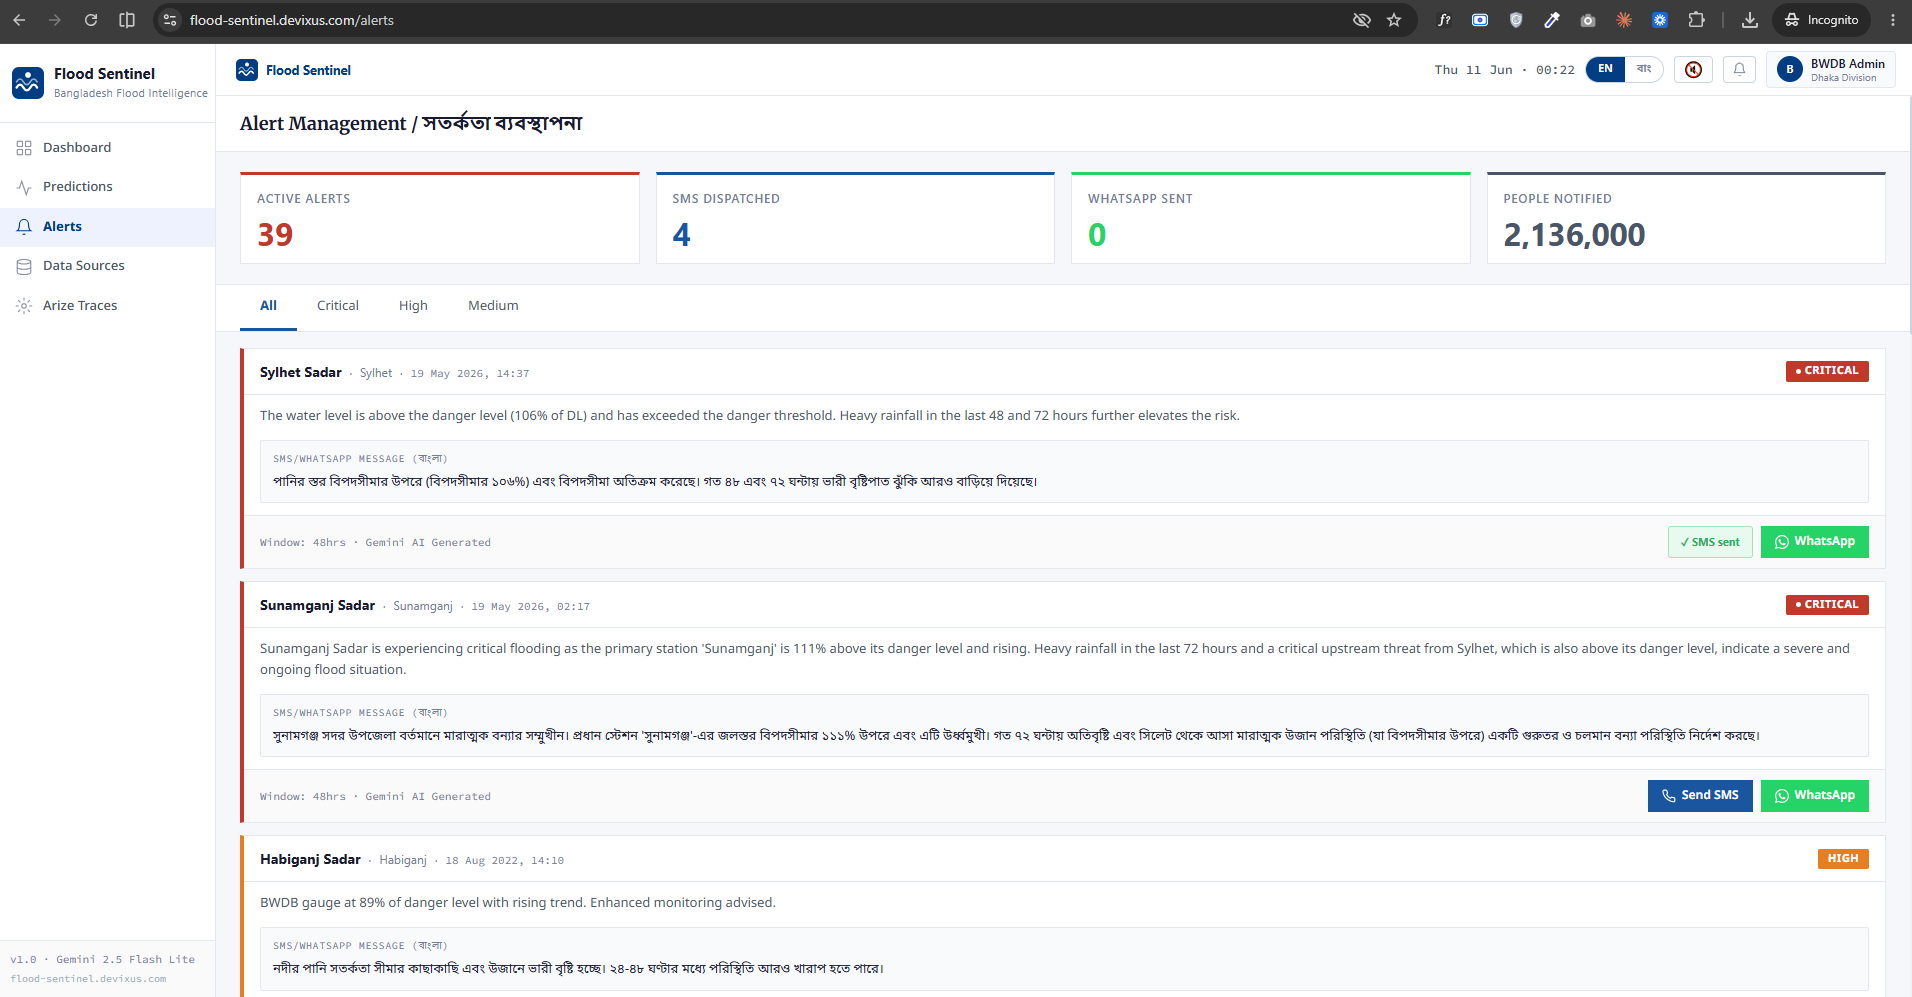Click SMS sent button on Sylhet Sadar alert
Screen dimensions: 1912x997
[x=1710, y=542]
